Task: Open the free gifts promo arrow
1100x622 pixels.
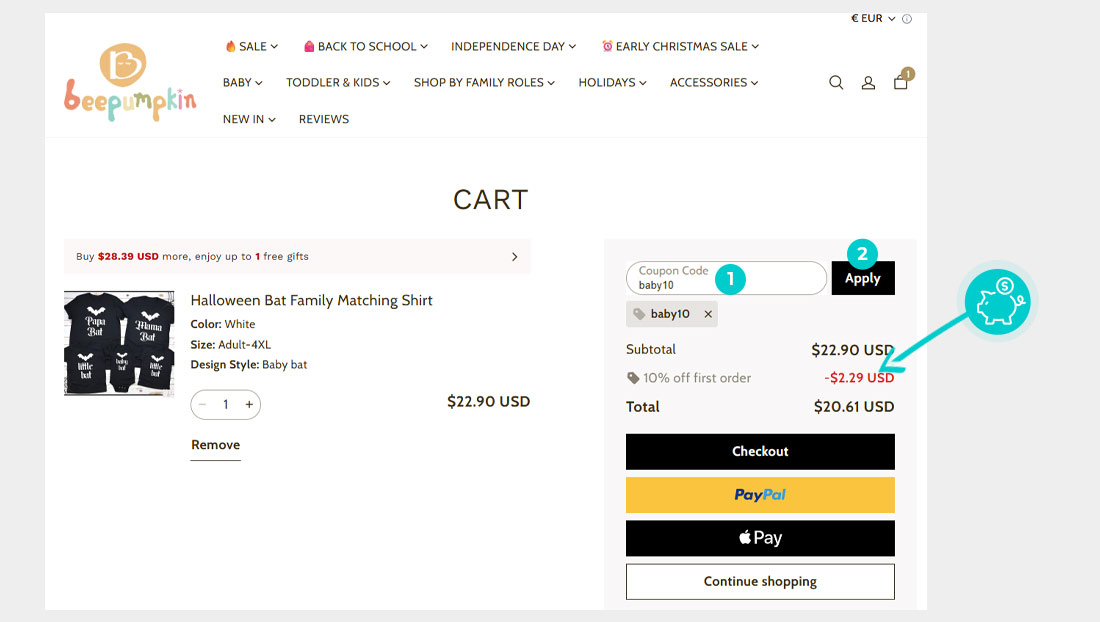Action: 514,257
